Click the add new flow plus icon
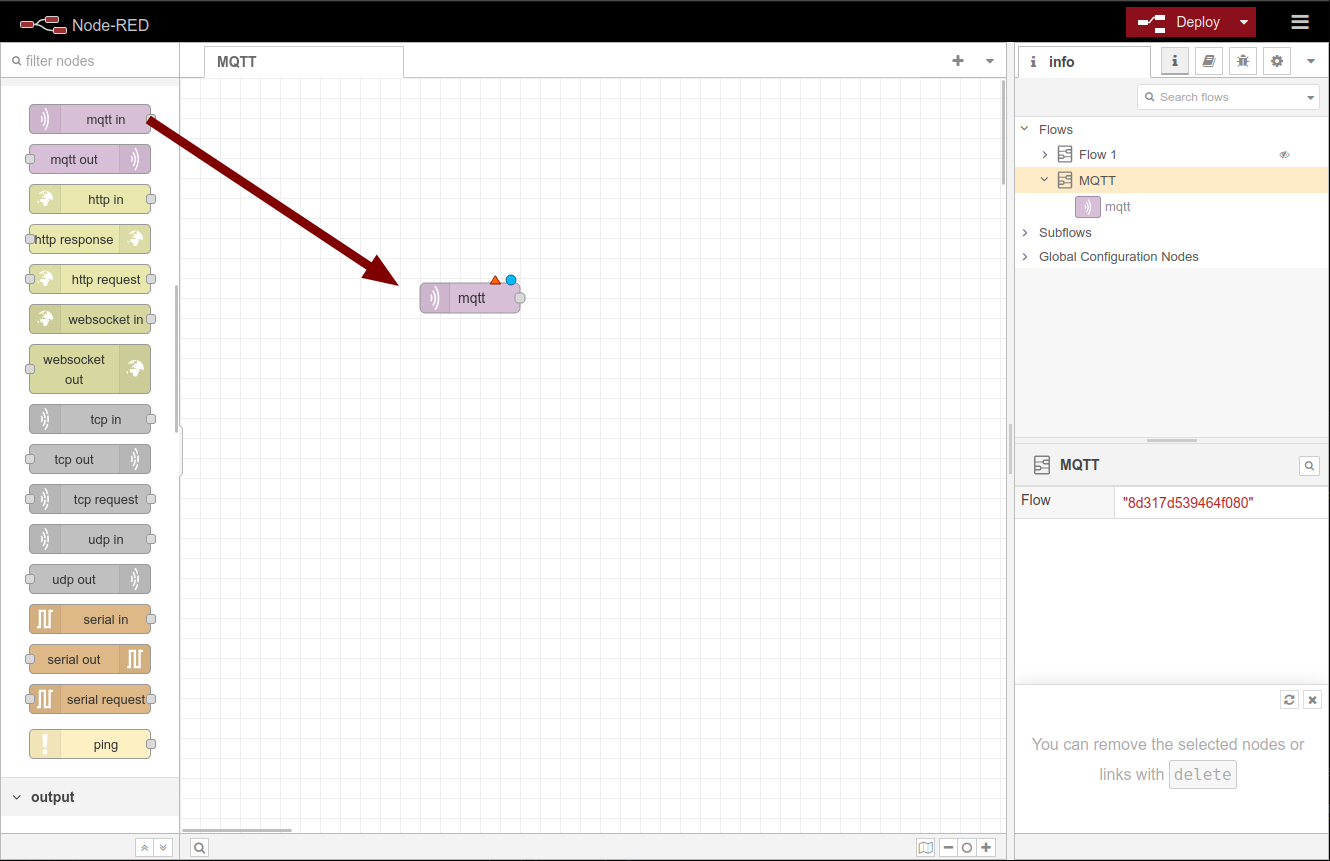1330x861 pixels. [958, 61]
